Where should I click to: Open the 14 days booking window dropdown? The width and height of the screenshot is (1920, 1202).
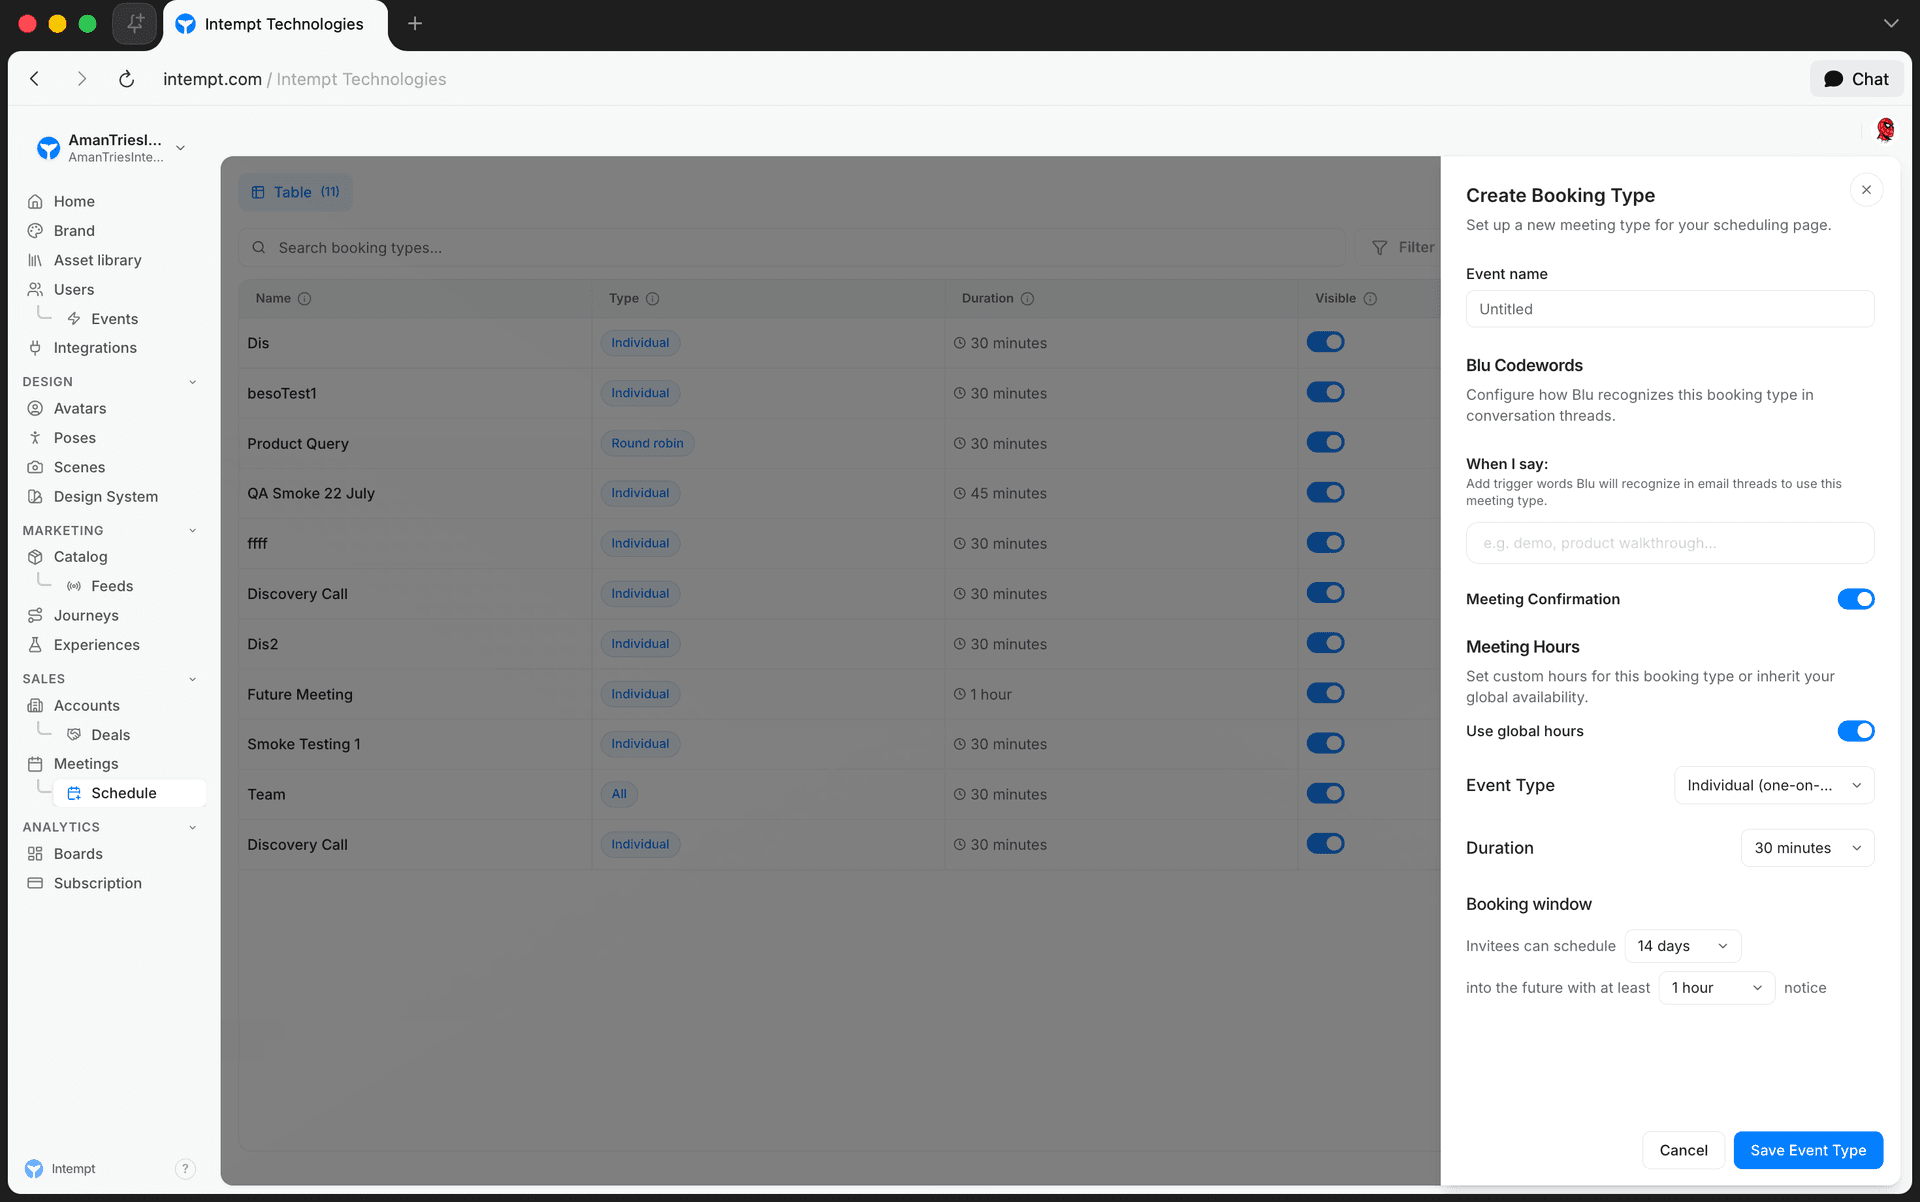(x=1682, y=946)
